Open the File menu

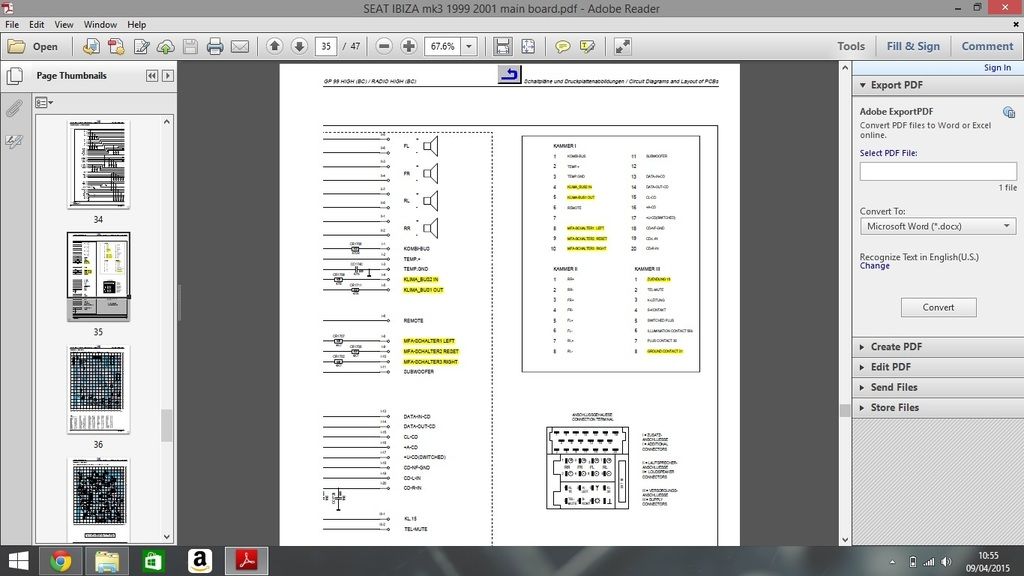(12, 24)
